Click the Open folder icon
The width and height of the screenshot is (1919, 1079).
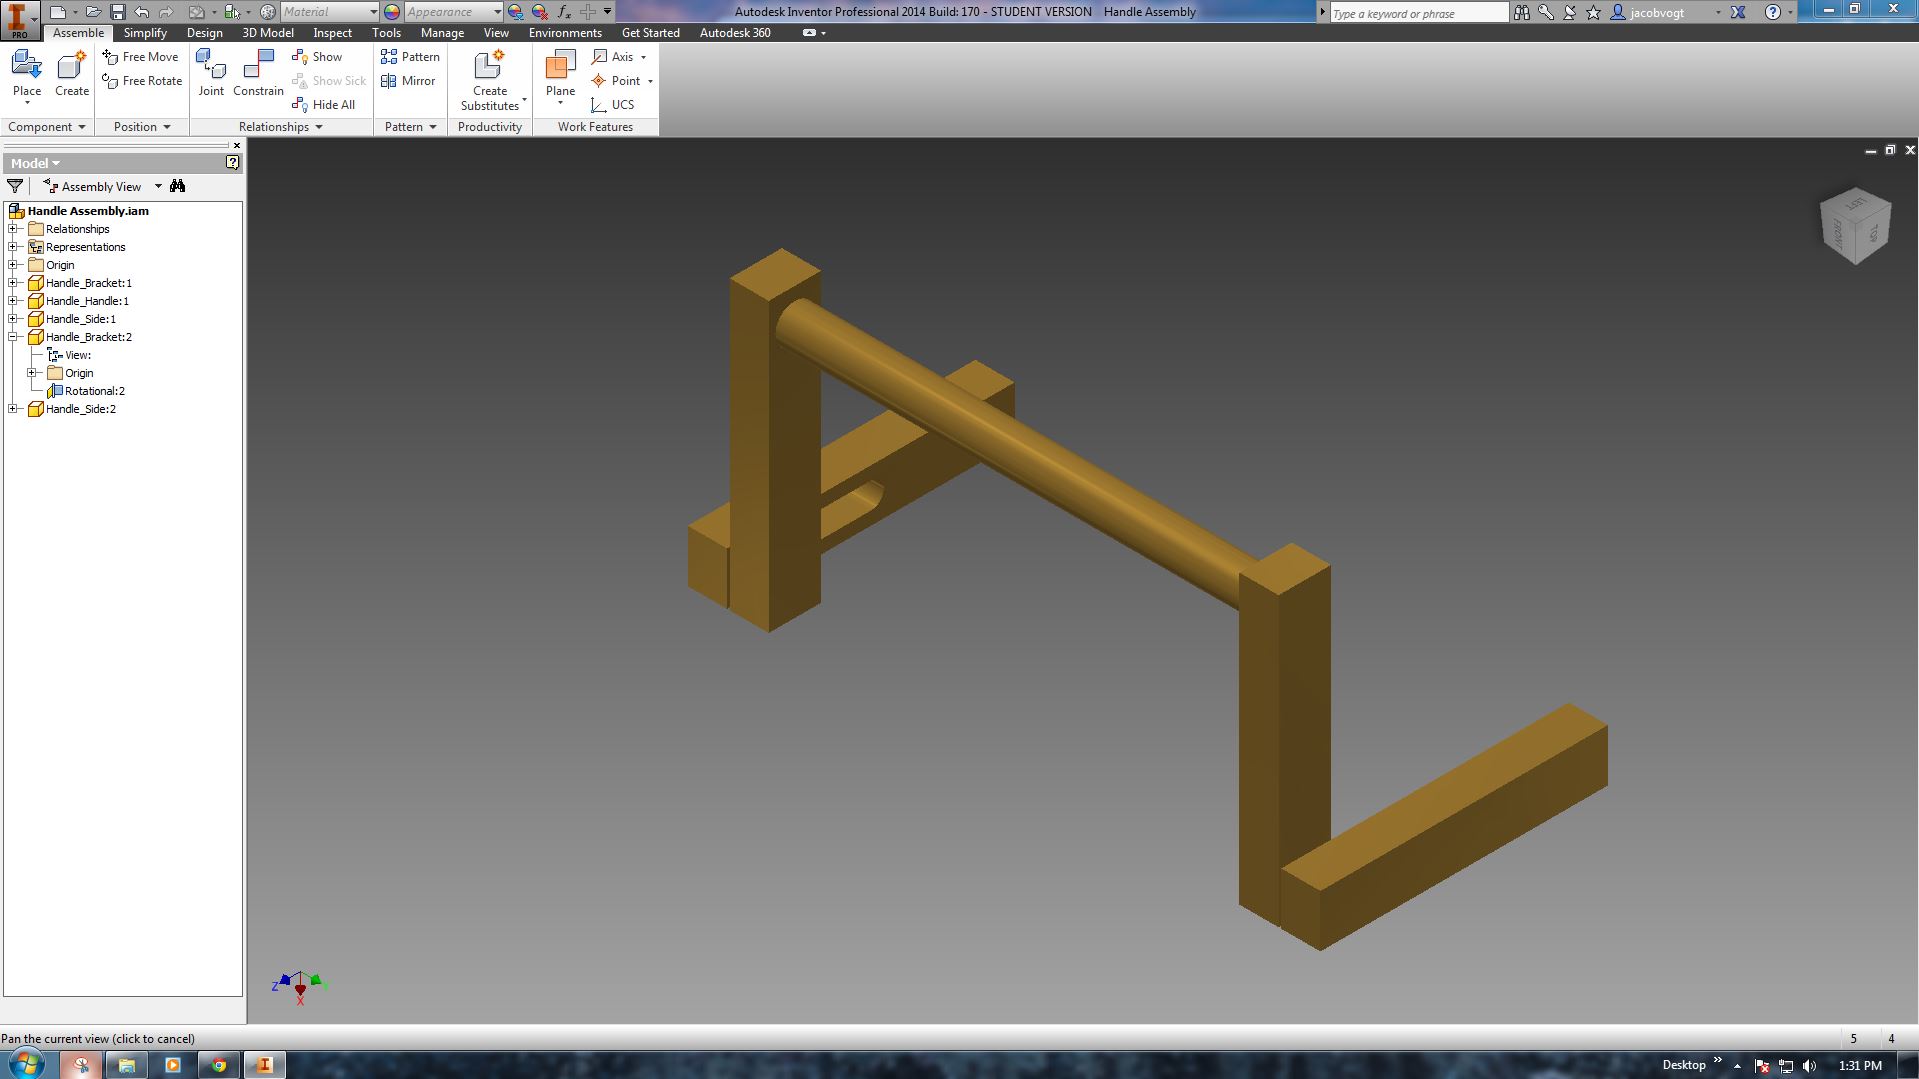93,12
